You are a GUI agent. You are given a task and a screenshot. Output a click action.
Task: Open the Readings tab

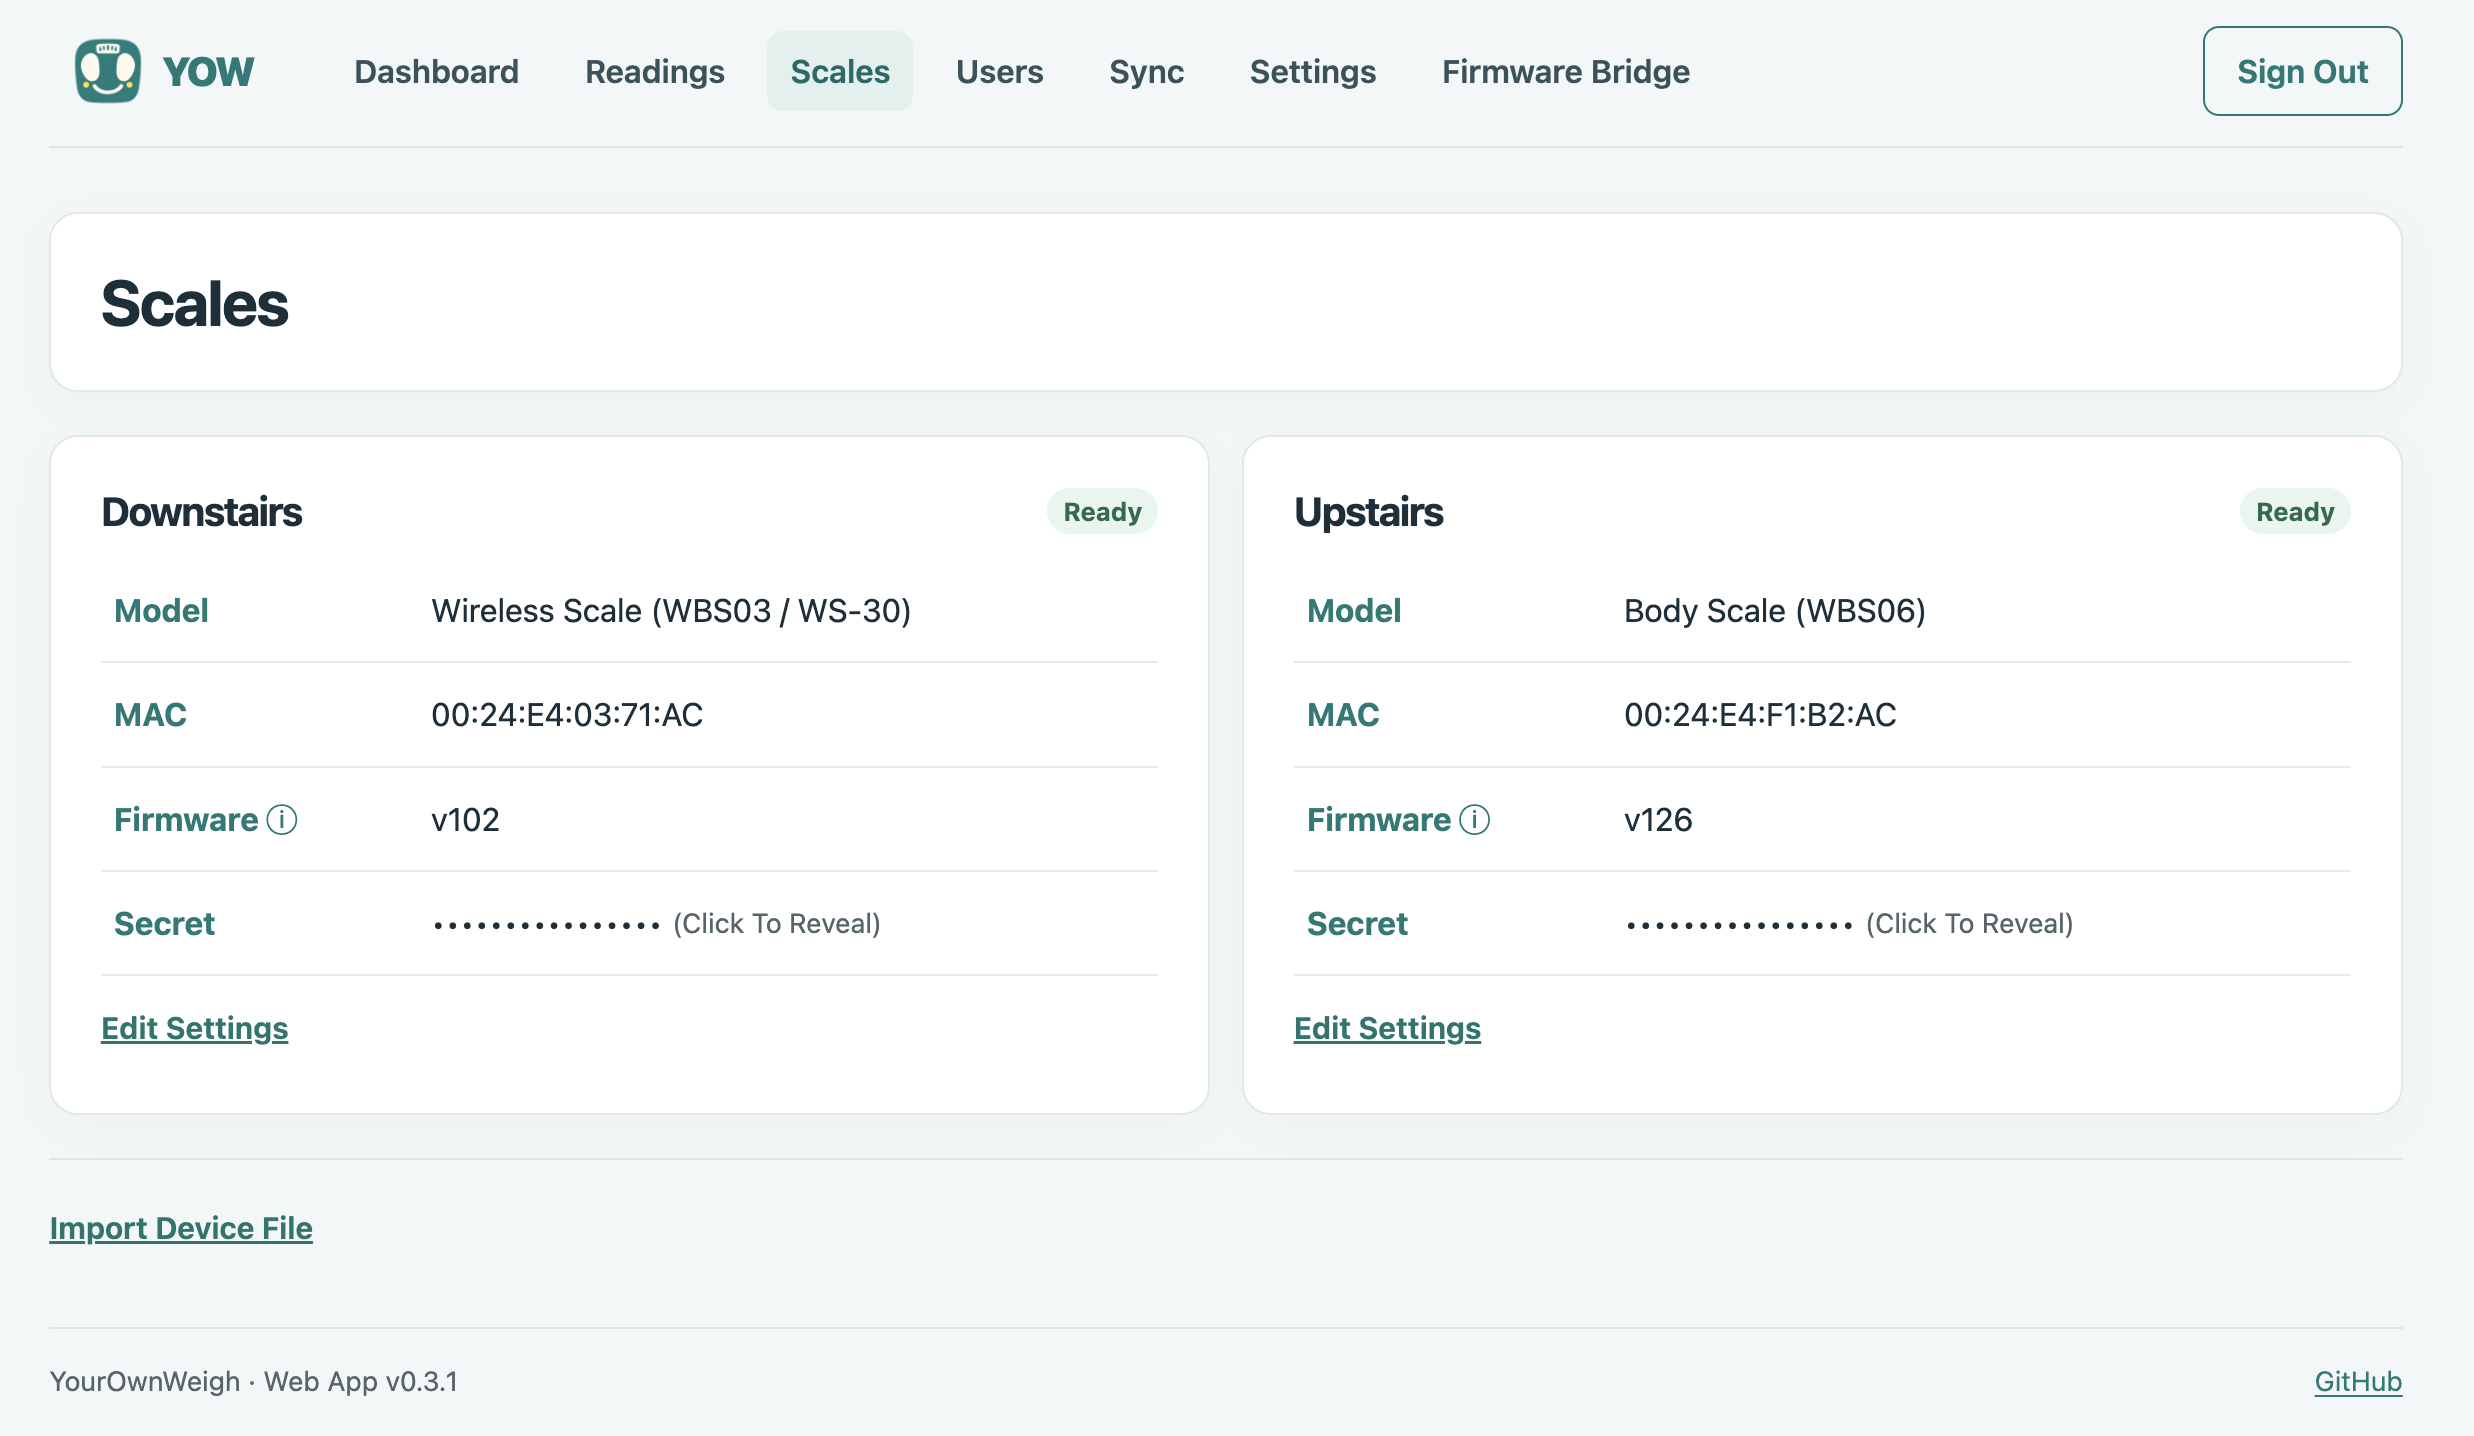[655, 71]
